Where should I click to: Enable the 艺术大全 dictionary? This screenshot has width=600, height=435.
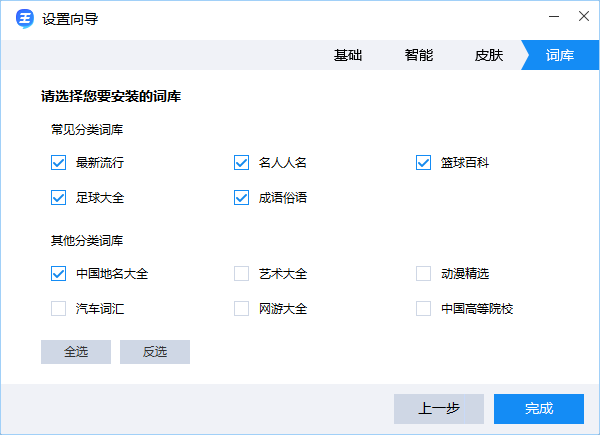pyautogui.click(x=241, y=273)
